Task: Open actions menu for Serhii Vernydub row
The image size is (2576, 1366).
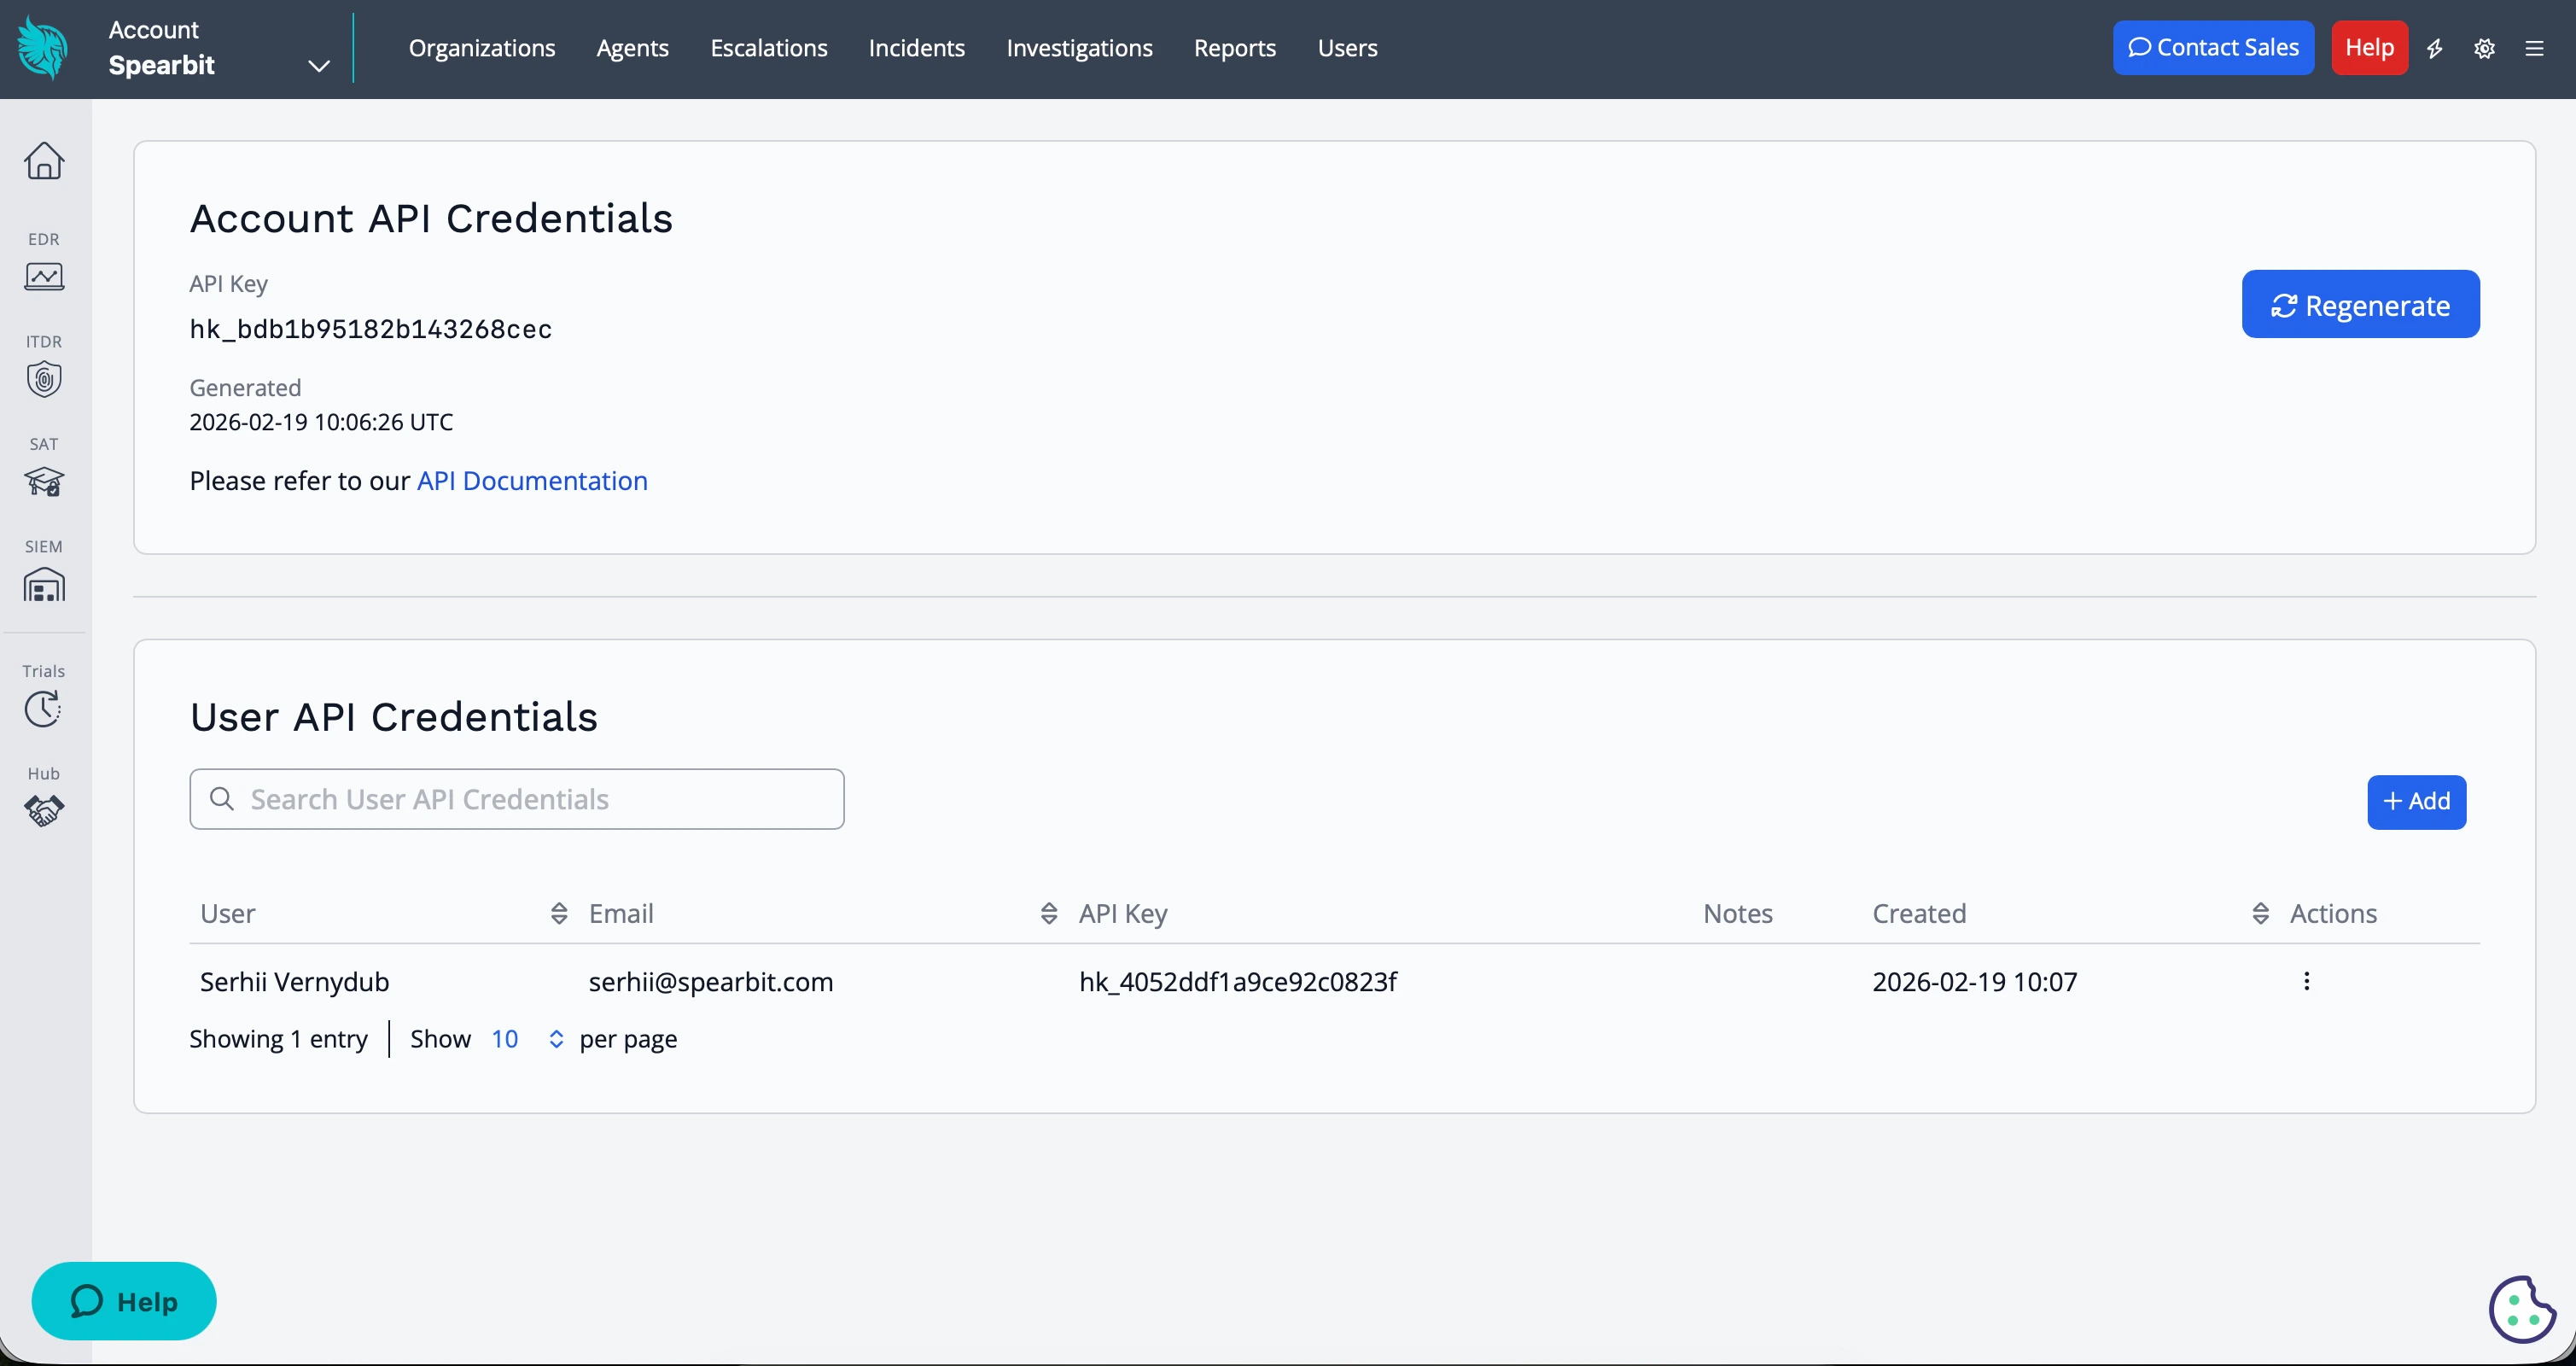Action: [x=2307, y=981]
